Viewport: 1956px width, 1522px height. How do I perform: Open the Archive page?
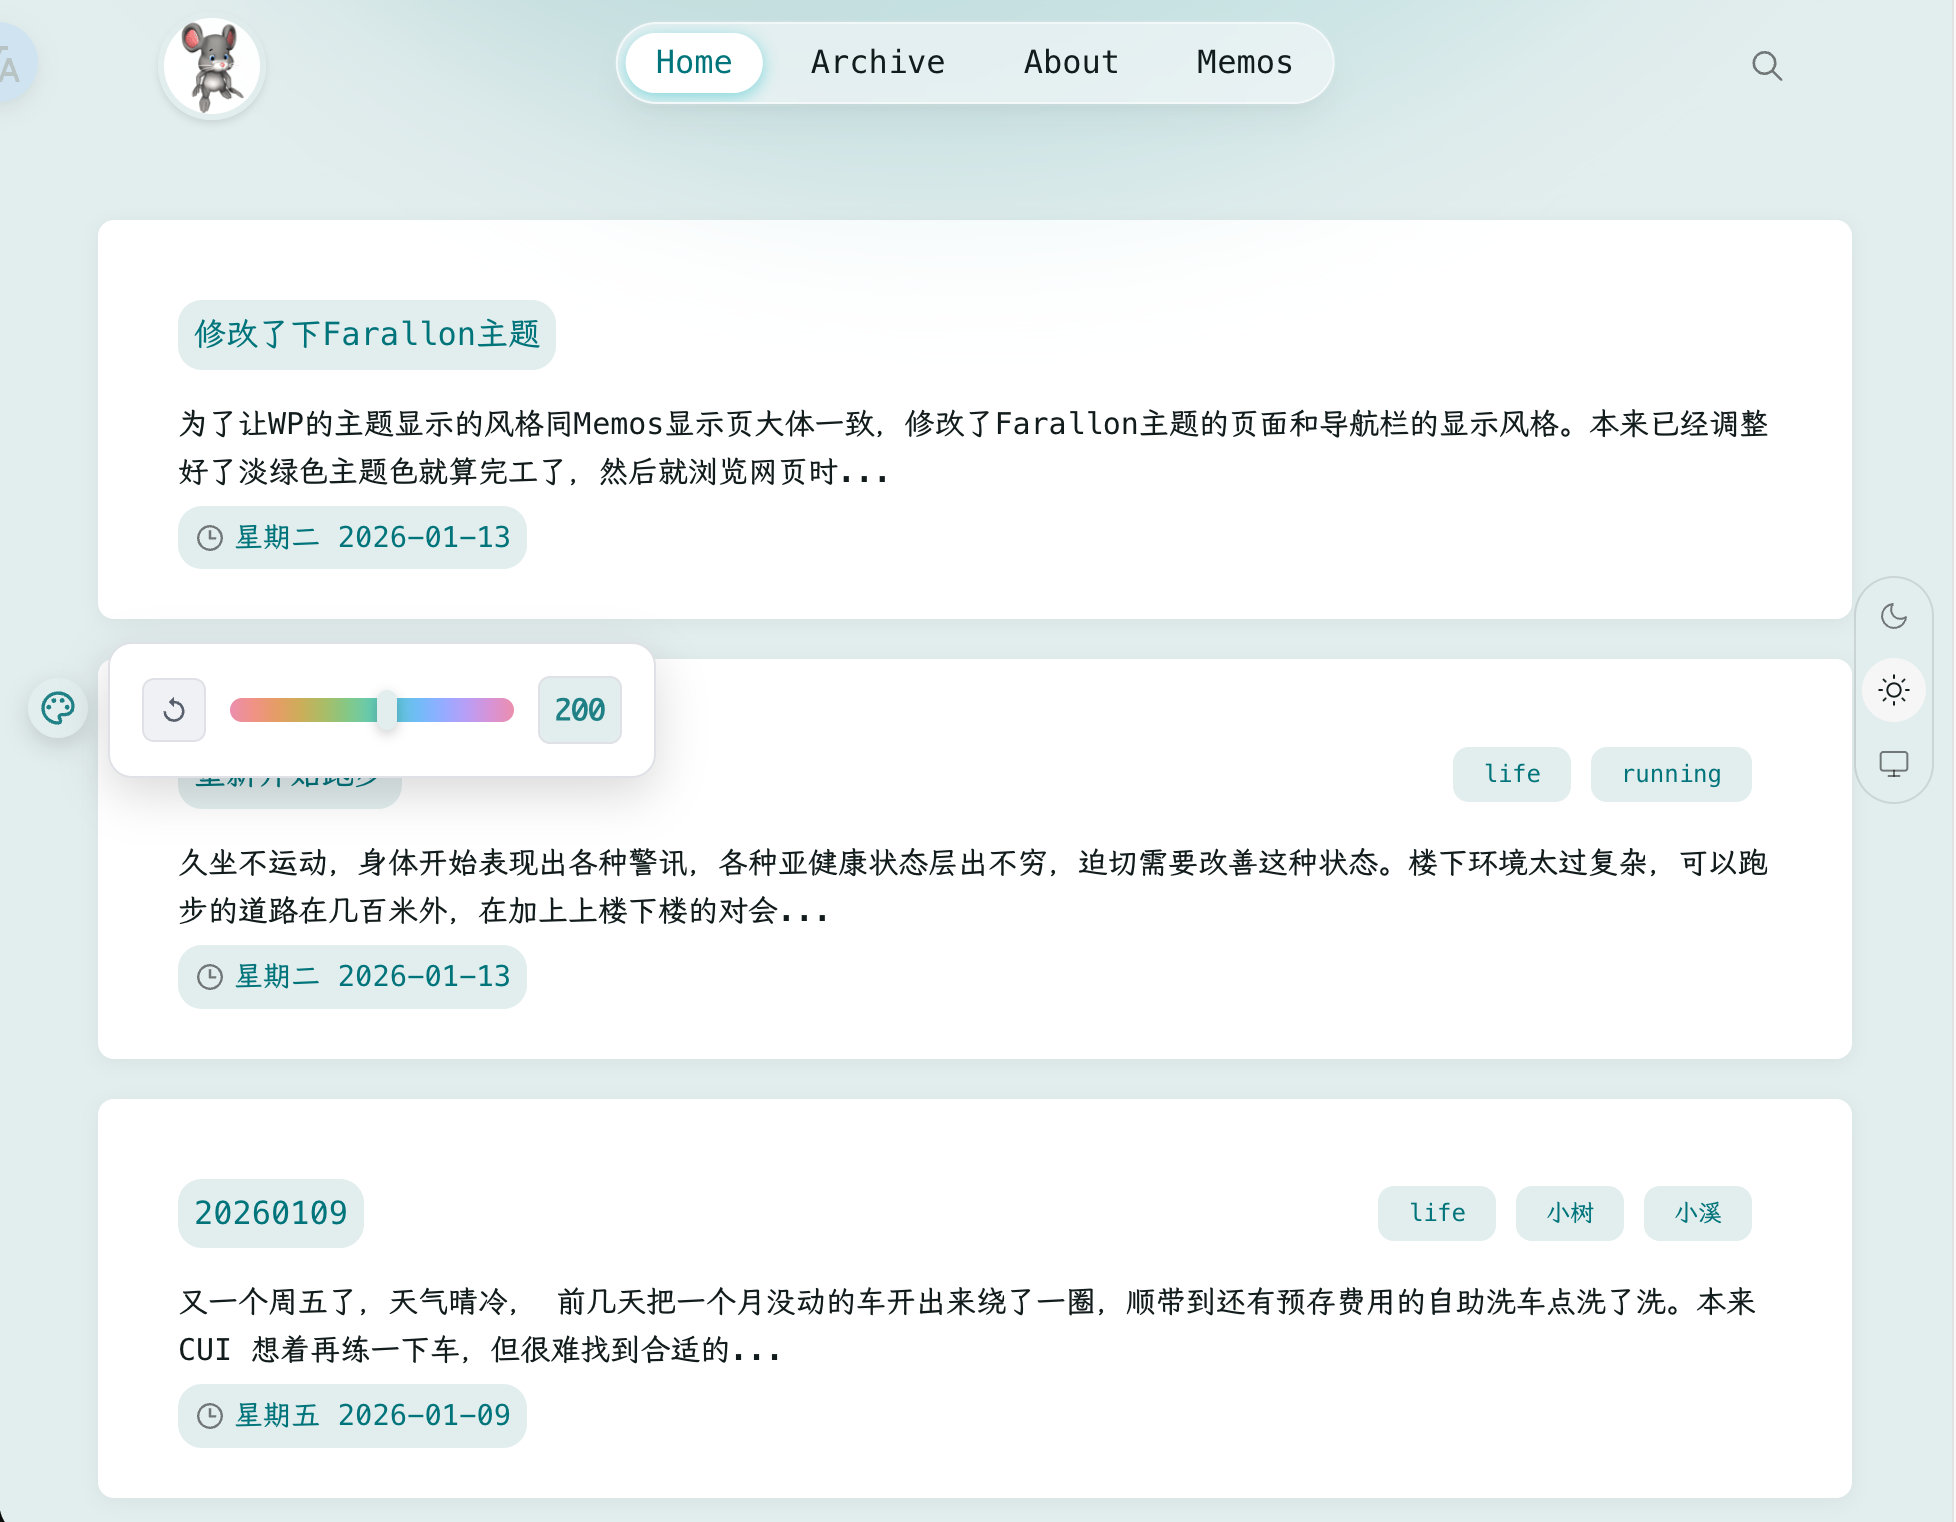coord(877,62)
